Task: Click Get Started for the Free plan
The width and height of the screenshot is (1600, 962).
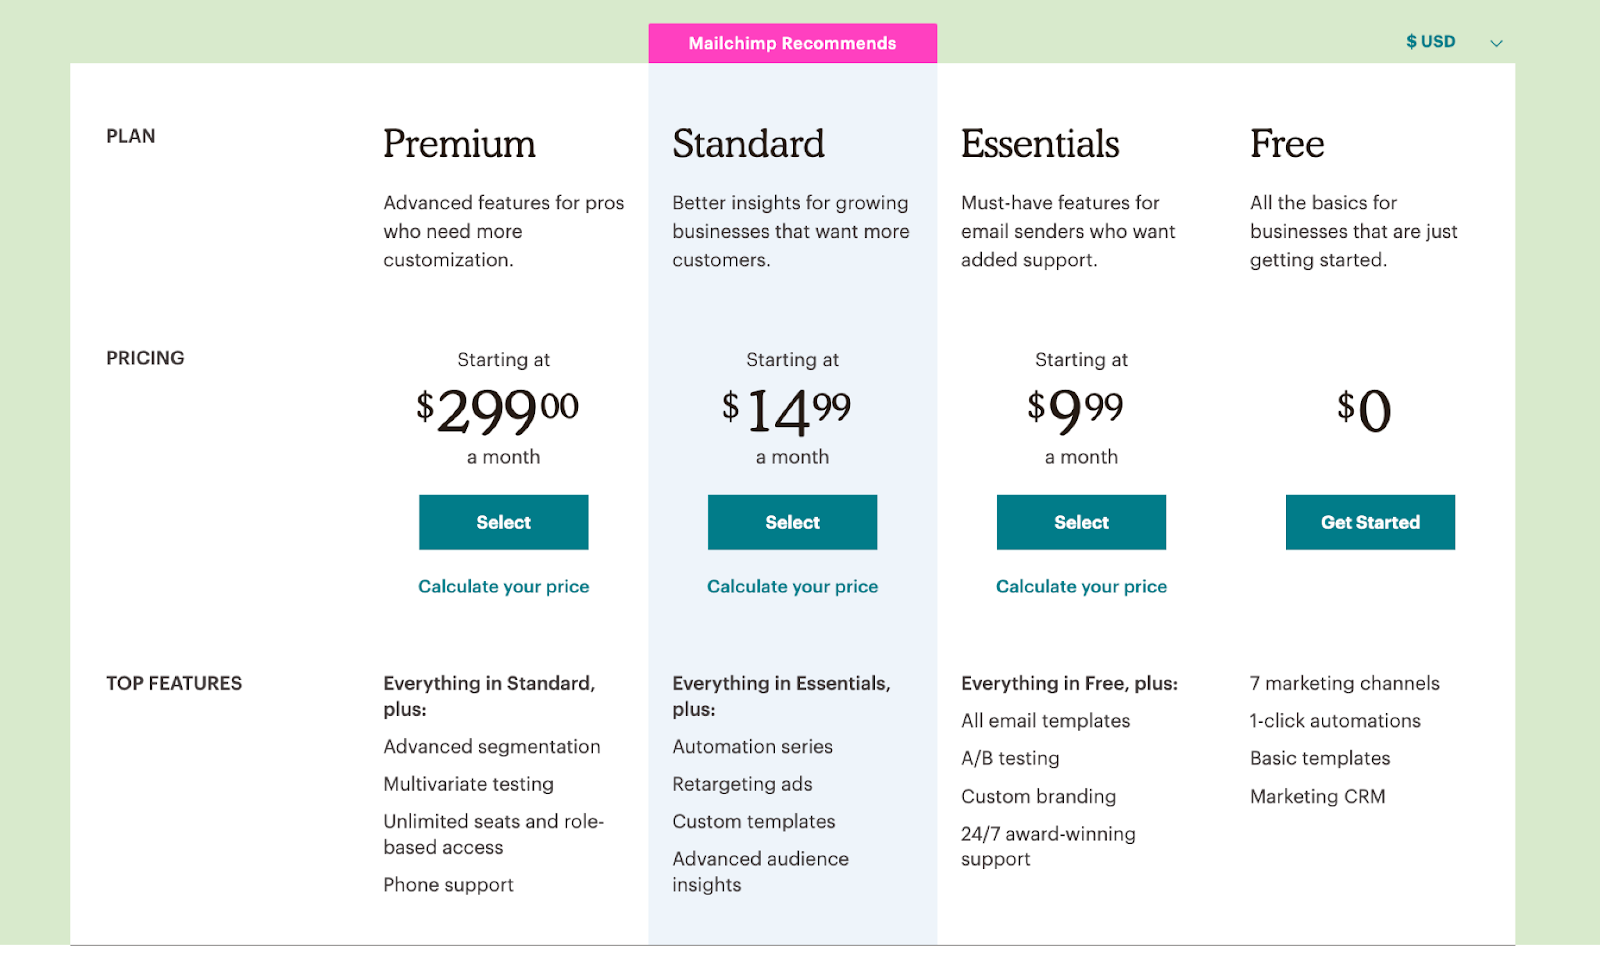Action: pyautogui.click(x=1370, y=522)
